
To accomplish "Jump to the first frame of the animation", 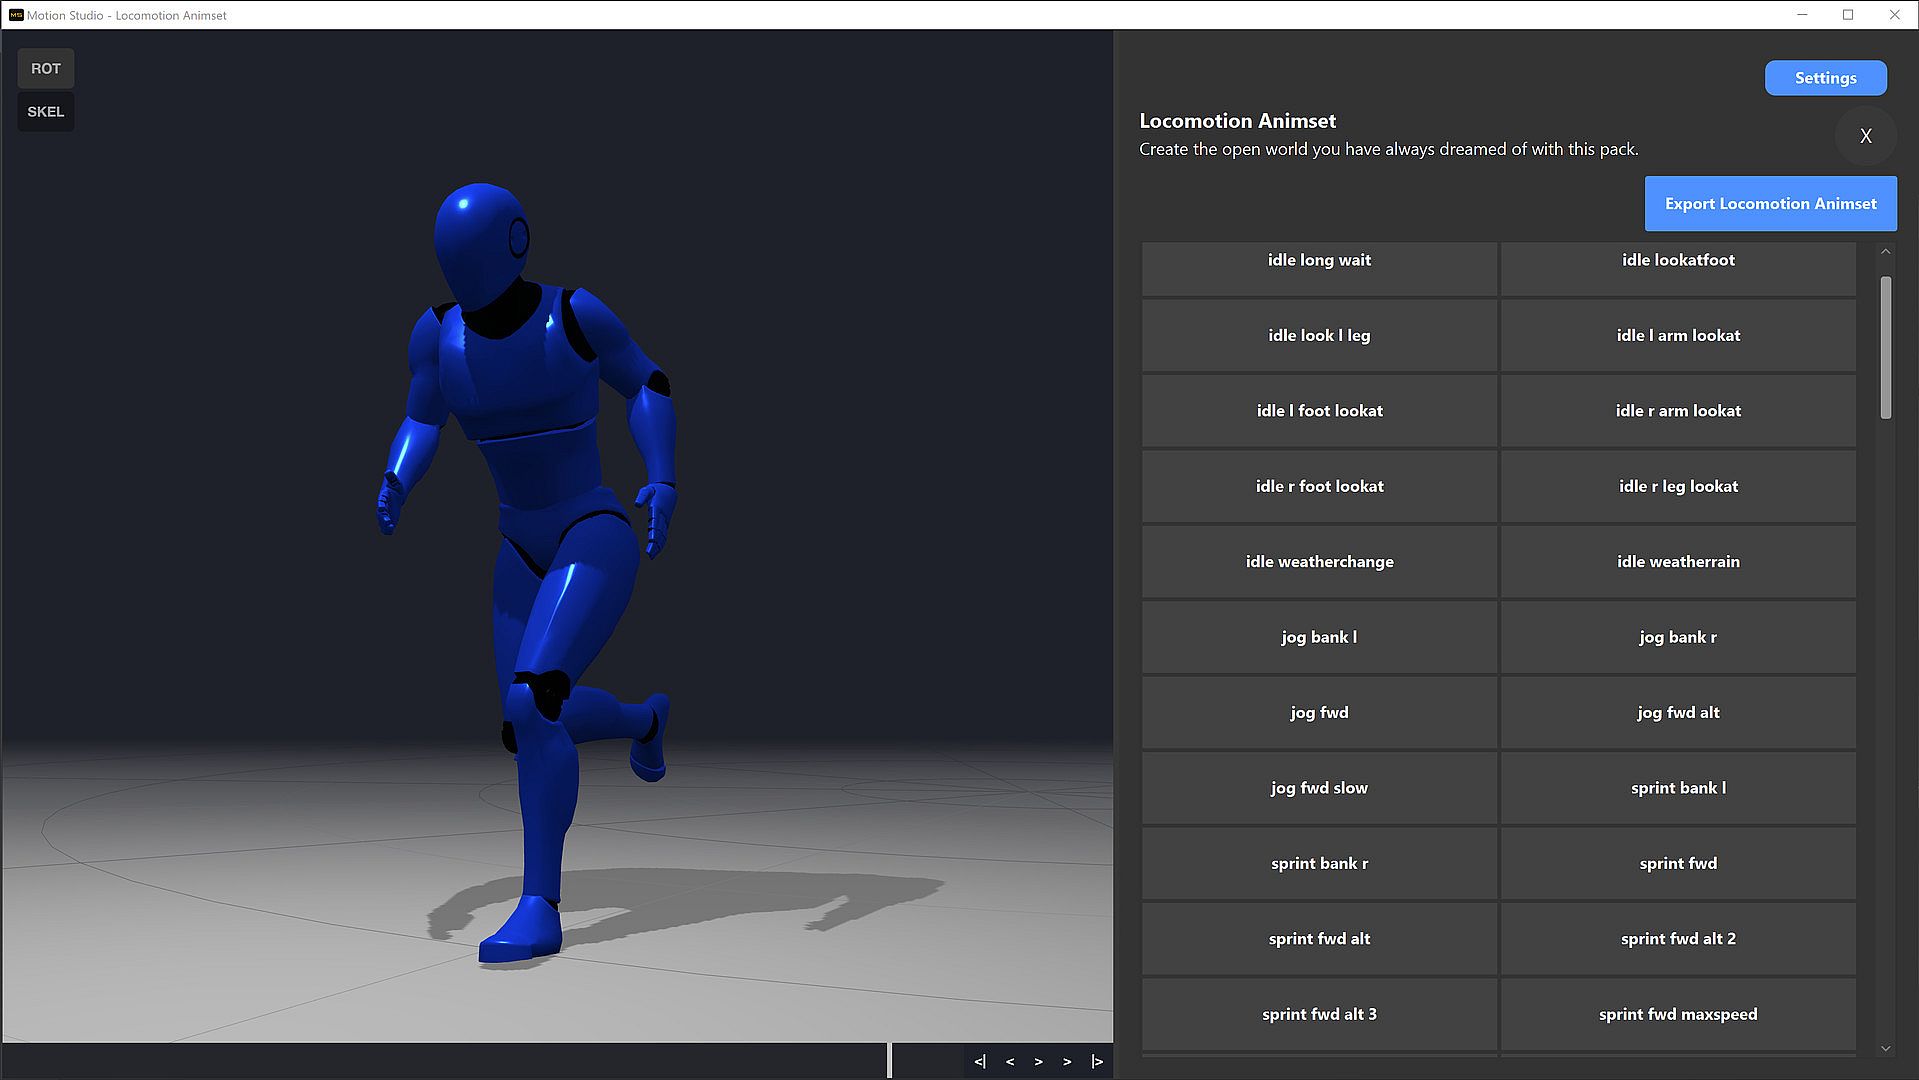I will 979,1061.
